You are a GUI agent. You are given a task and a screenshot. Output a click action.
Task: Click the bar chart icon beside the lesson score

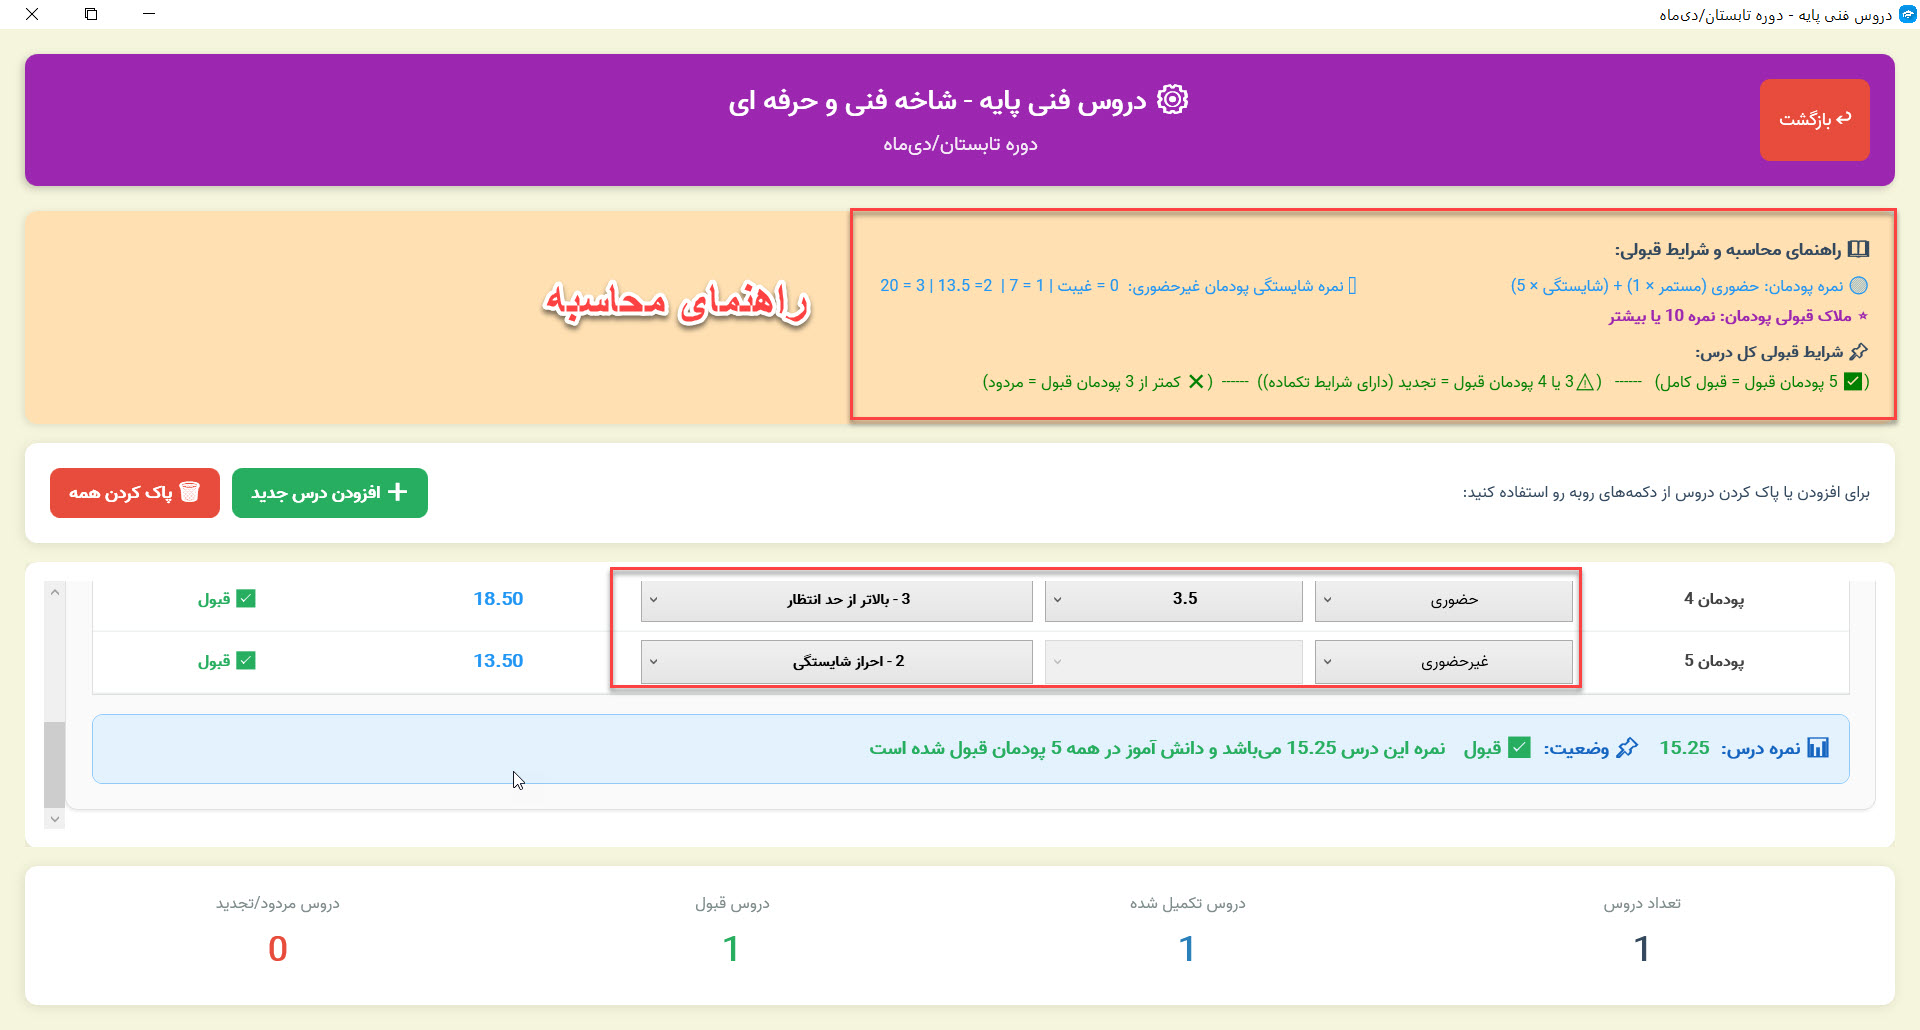tap(1818, 748)
